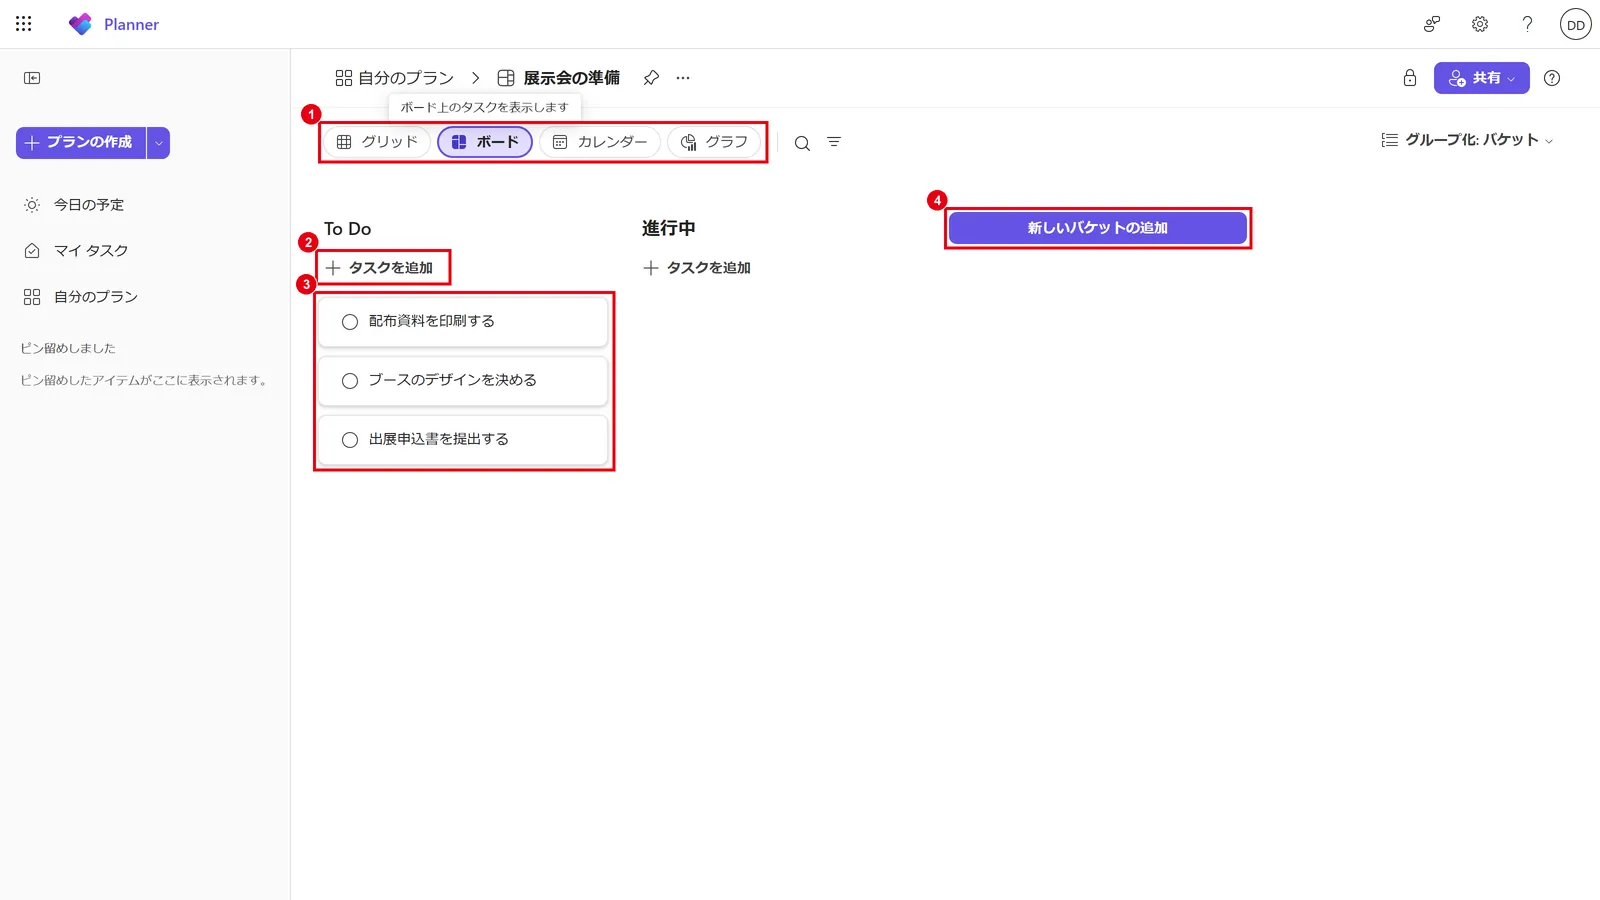The height and width of the screenshot is (900, 1600).
Task: Open more options ellipsis next to plan title
Action: (x=683, y=78)
